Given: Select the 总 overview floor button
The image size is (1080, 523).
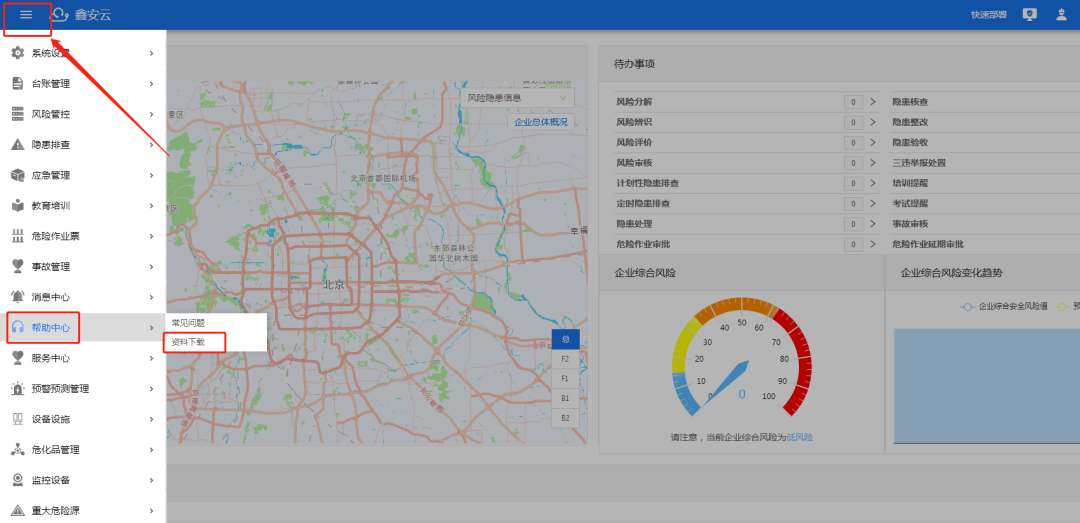Looking at the screenshot, I should point(565,339).
